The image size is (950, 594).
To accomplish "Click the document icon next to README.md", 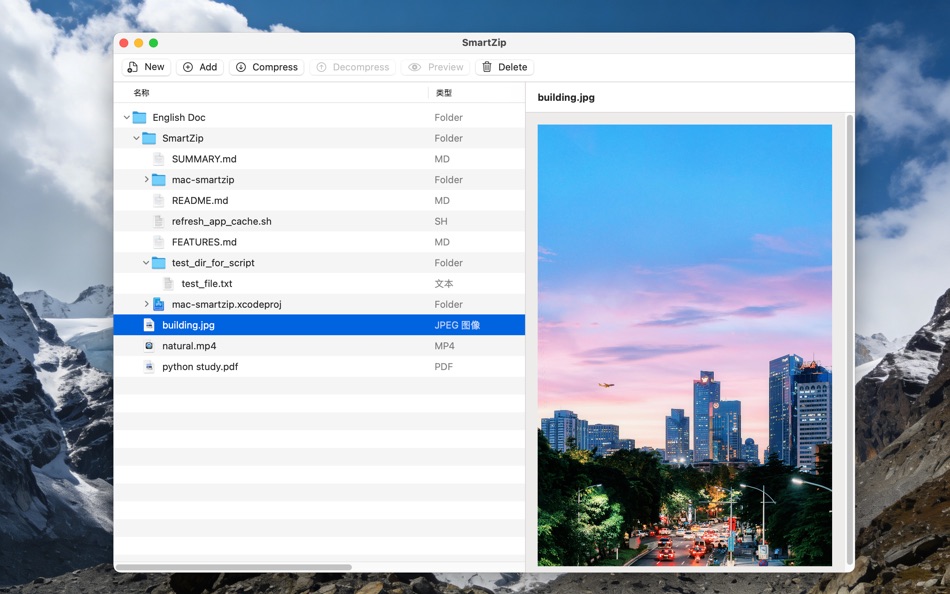I will coord(157,200).
